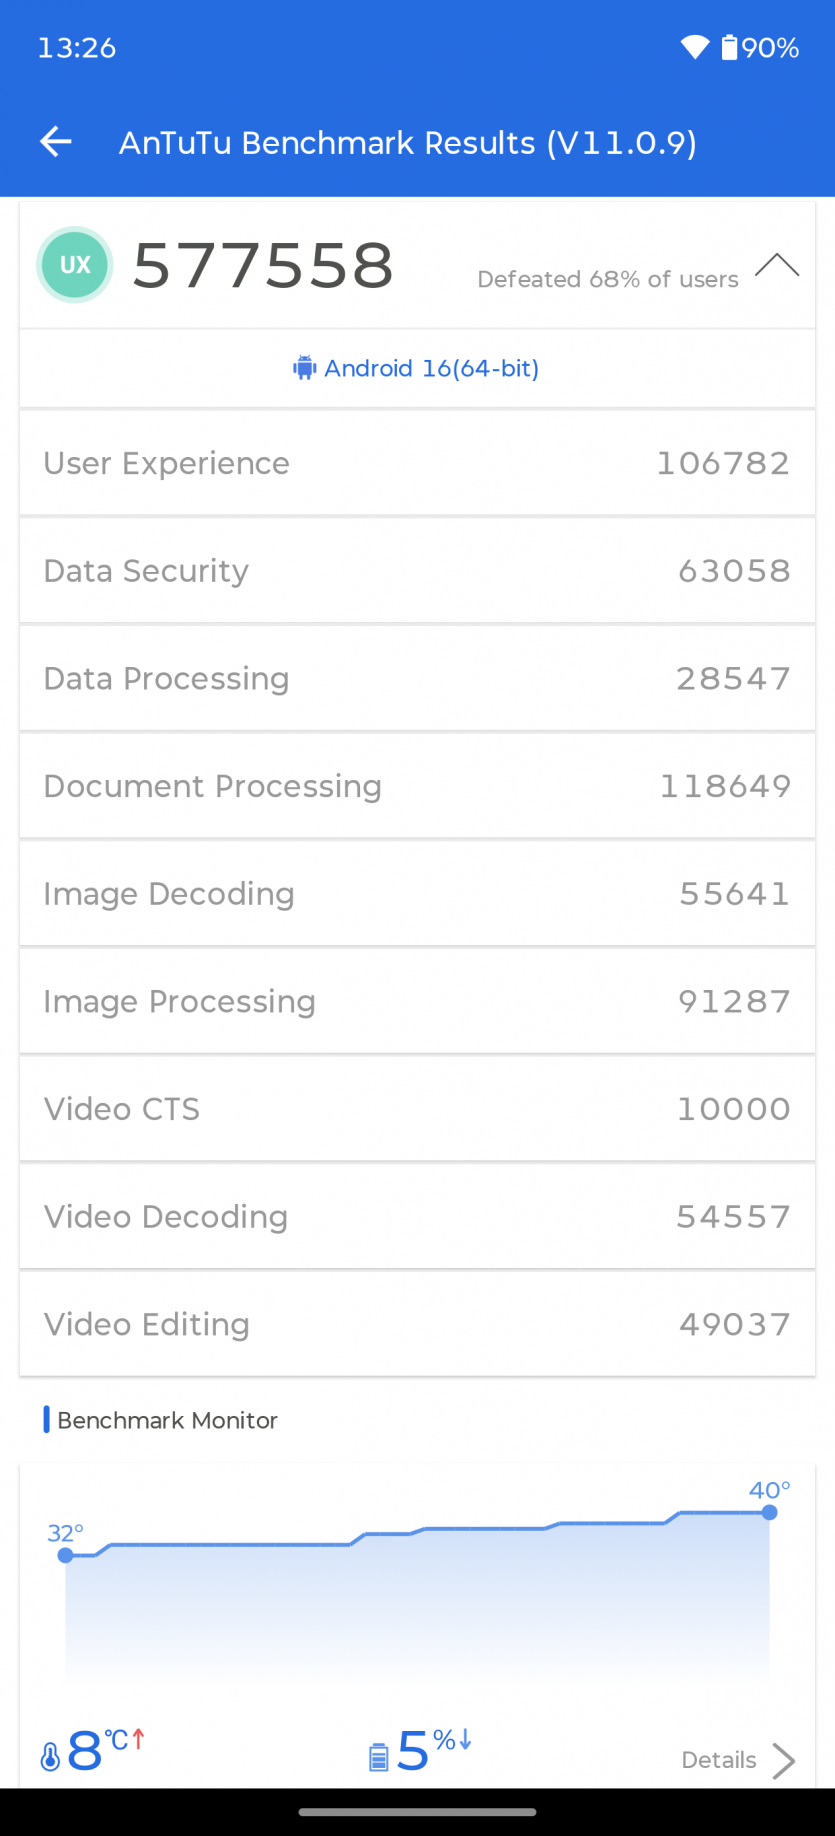Click the 32° start point marker
Viewport: 835px width, 1836px height.
click(66, 1555)
